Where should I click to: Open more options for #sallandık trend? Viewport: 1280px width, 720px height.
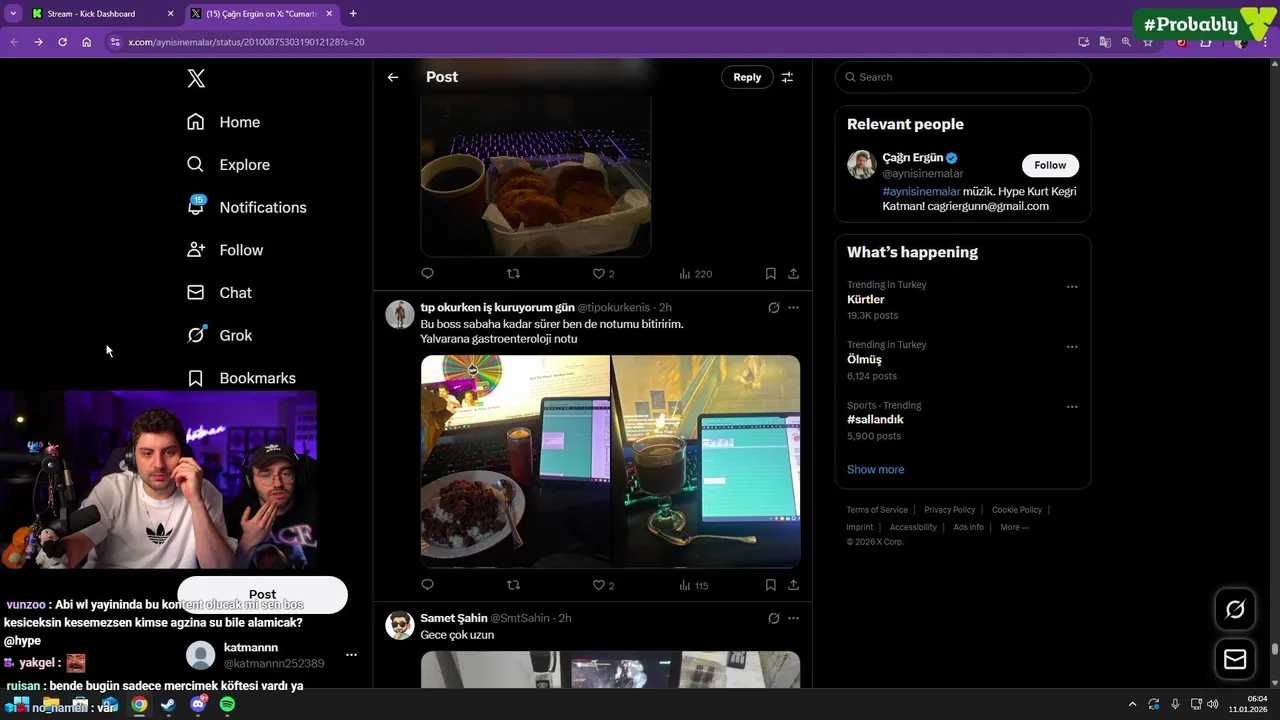pyautogui.click(x=1072, y=407)
